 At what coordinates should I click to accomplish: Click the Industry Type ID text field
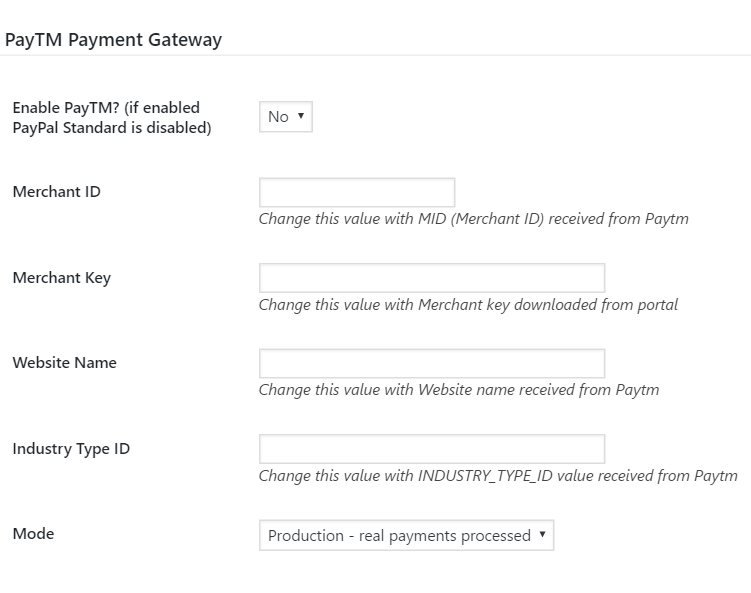(x=432, y=449)
